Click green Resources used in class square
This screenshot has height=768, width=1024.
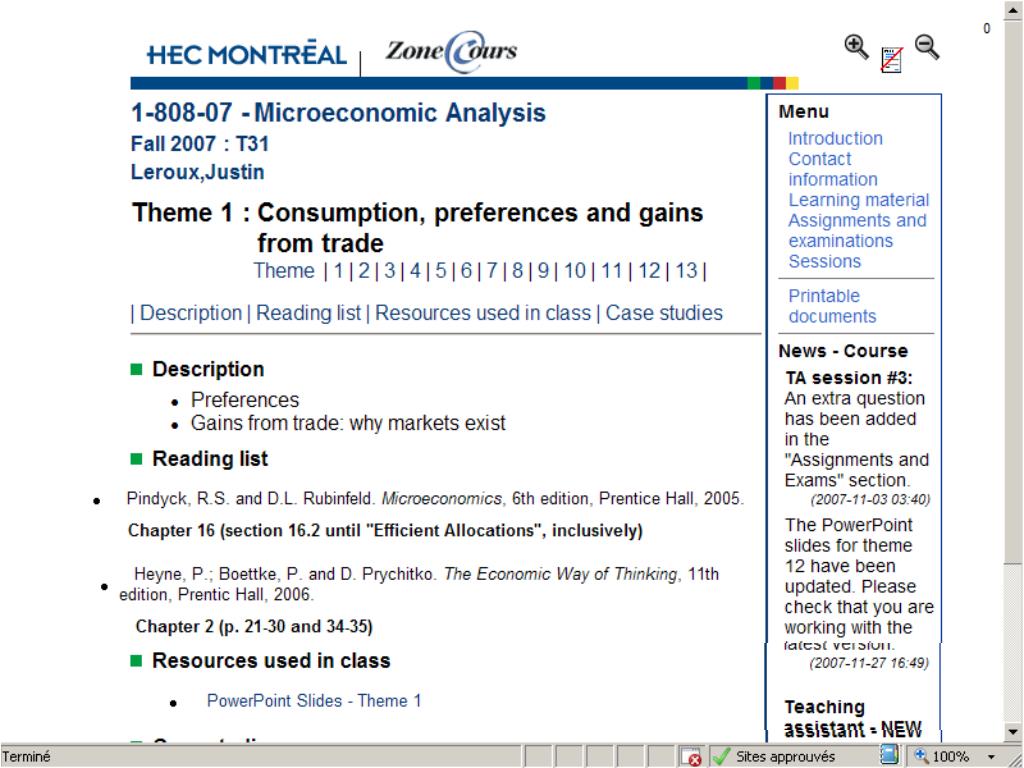136,661
